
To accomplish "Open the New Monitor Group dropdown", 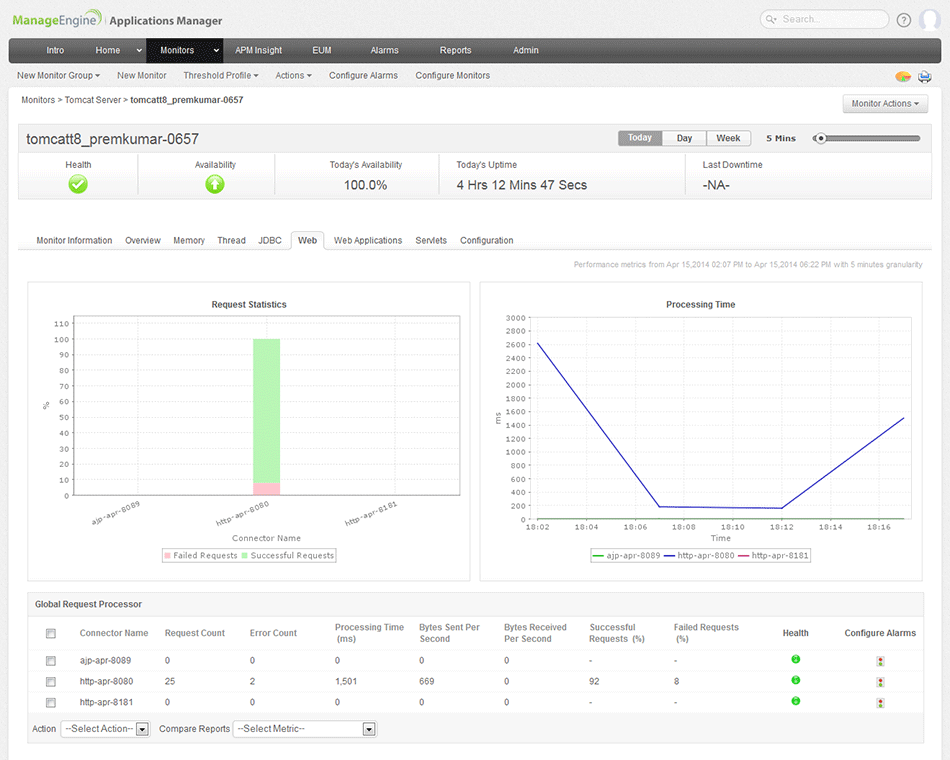I will [58, 76].
